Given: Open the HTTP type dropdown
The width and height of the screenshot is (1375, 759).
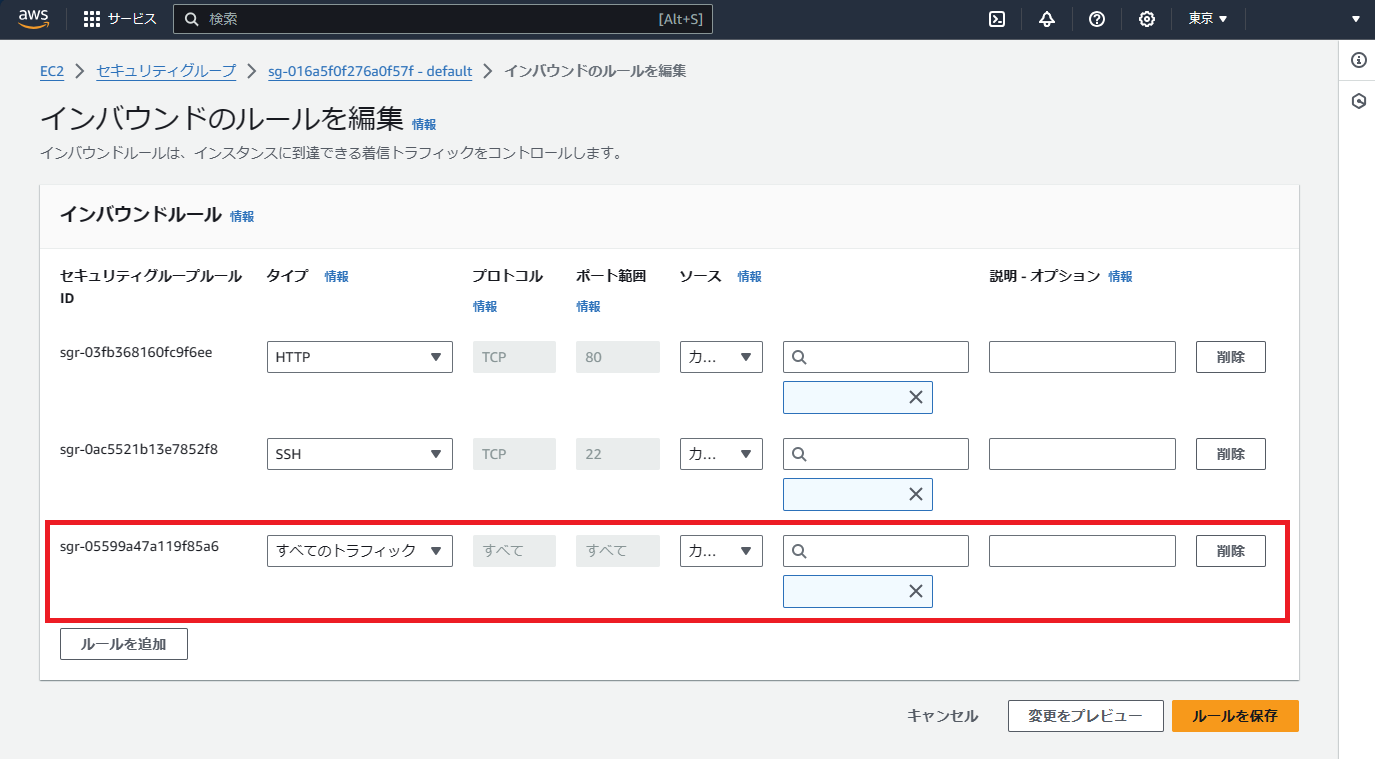Looking at the screenshot, I should coord(360,357).
